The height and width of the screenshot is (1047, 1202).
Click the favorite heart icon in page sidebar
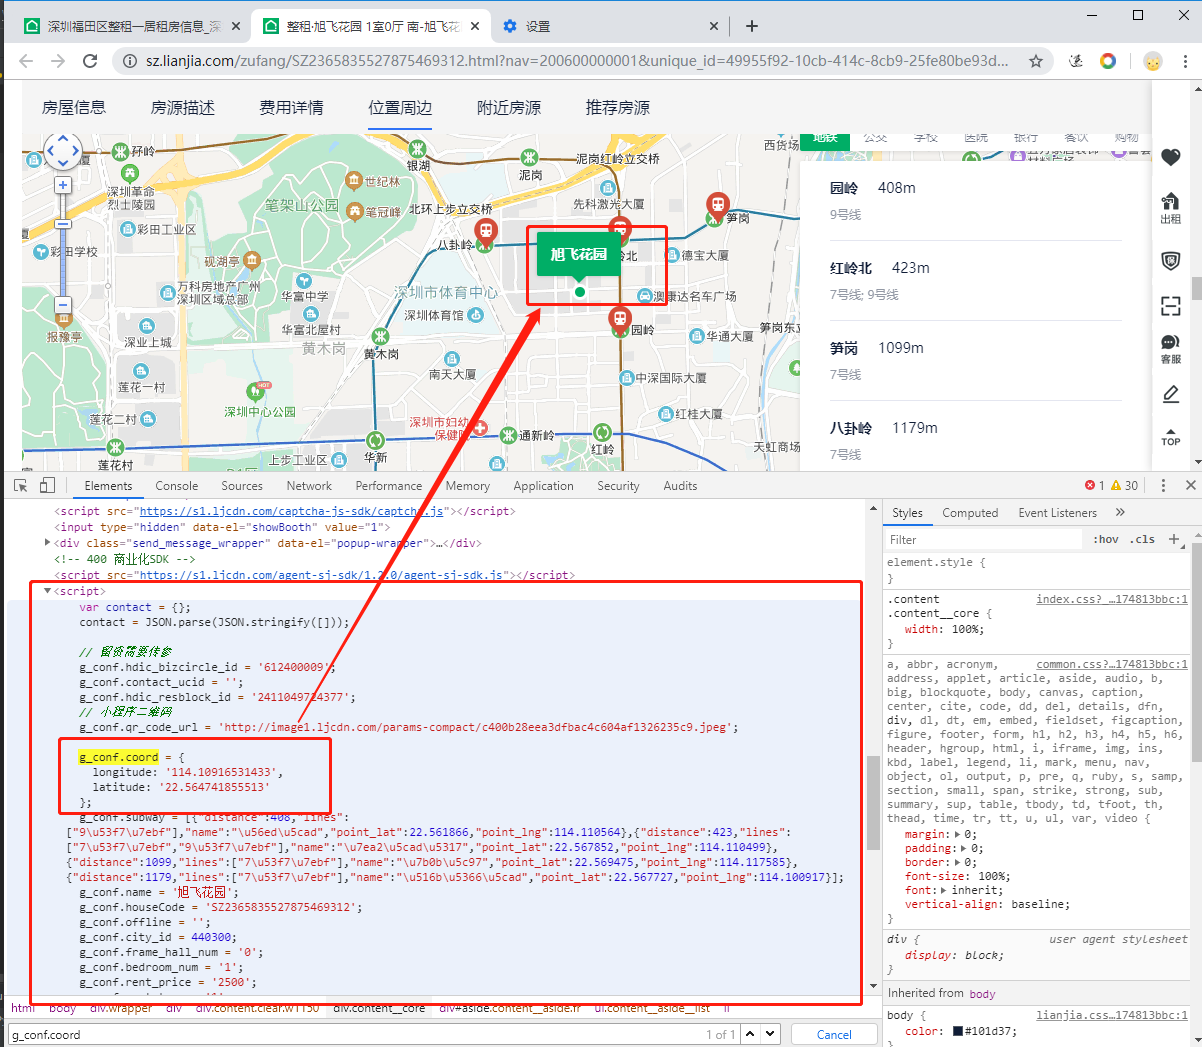pyautogui.click(x=1171, y=157)
